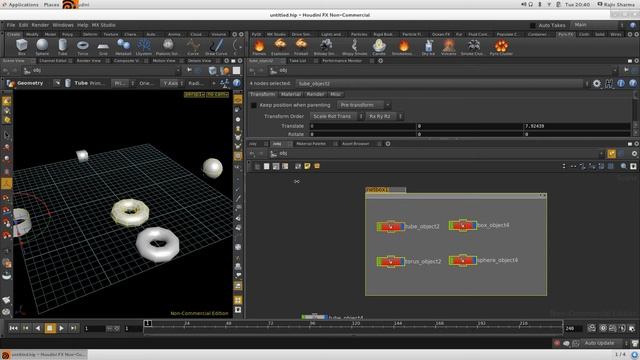The image size is (640, 360).
Task: Click the parameter pane info icon
Action: click(x=621, y=83)
